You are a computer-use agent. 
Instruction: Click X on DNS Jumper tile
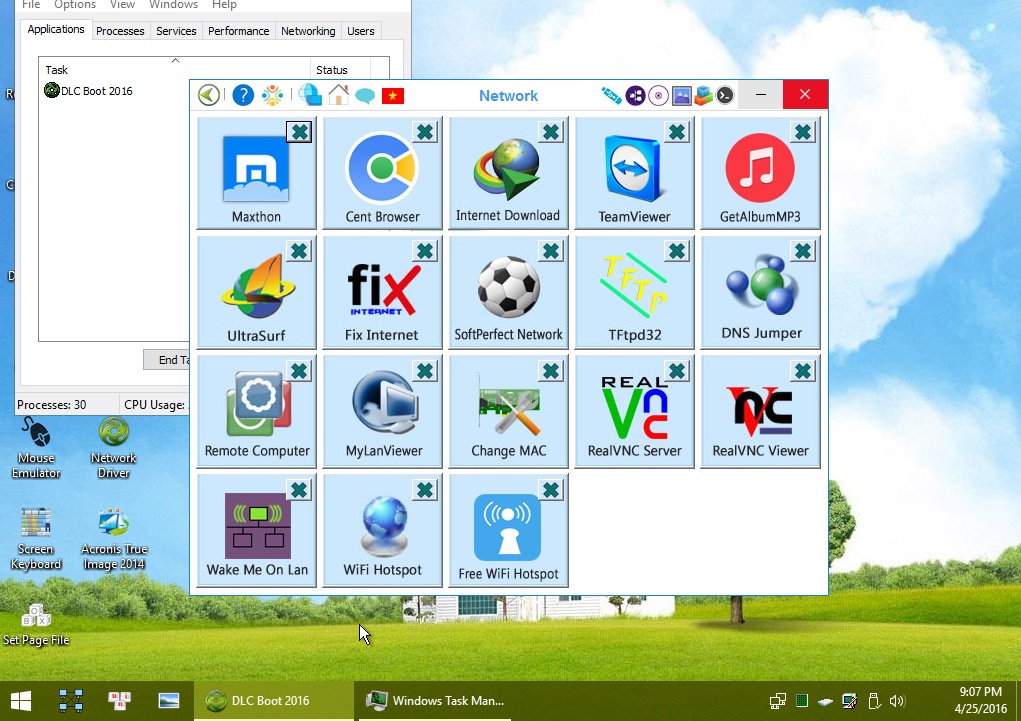point(803,251)
